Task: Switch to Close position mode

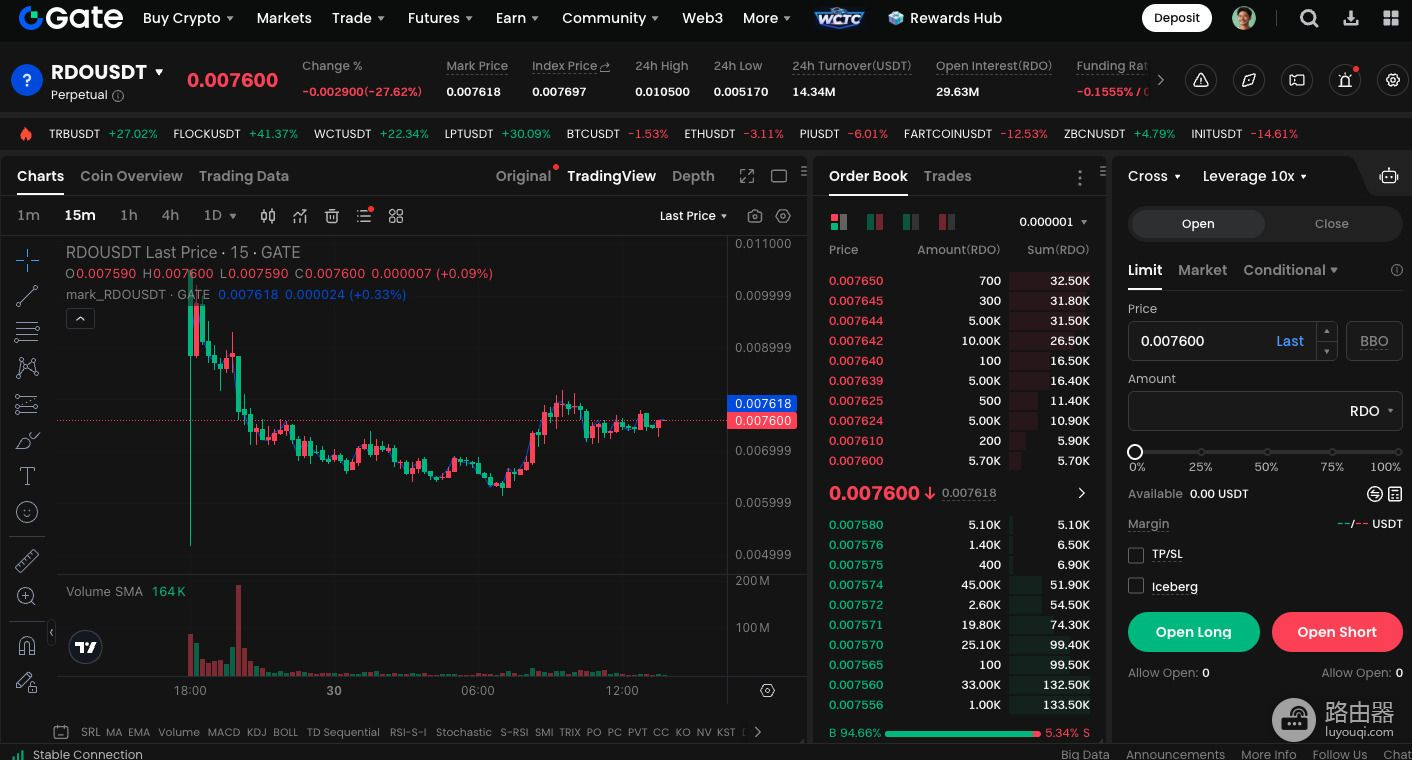Action: (1331, 224)
